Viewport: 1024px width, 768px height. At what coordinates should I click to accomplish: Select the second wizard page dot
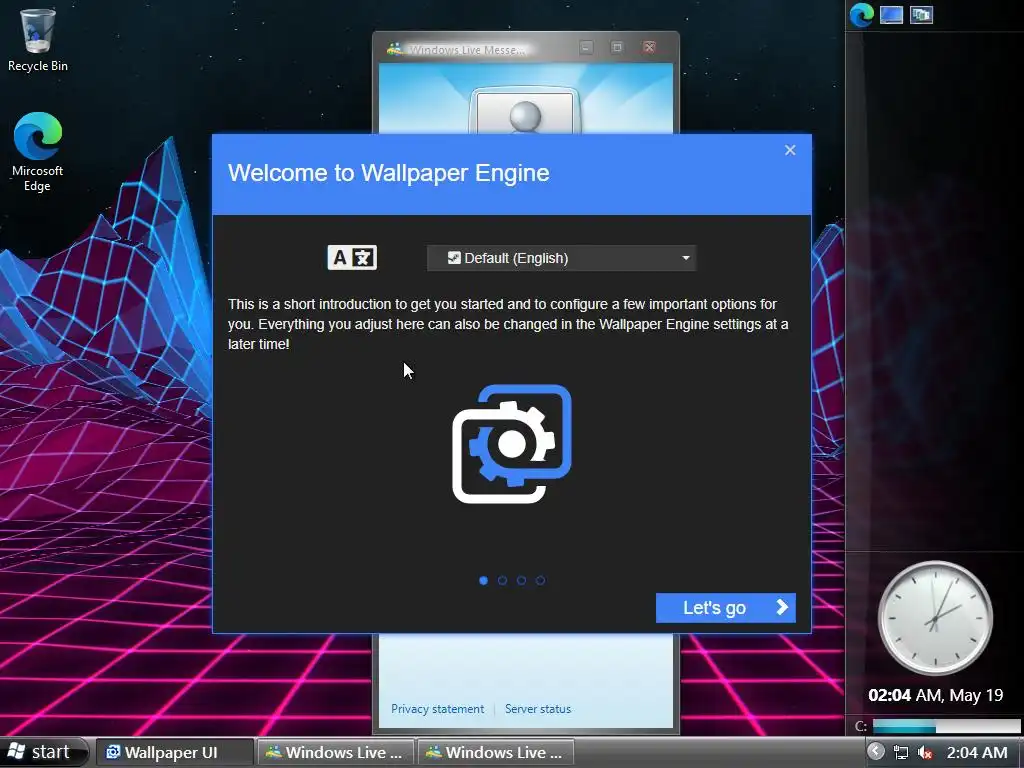pyautogui.click(x=502, y=580)
